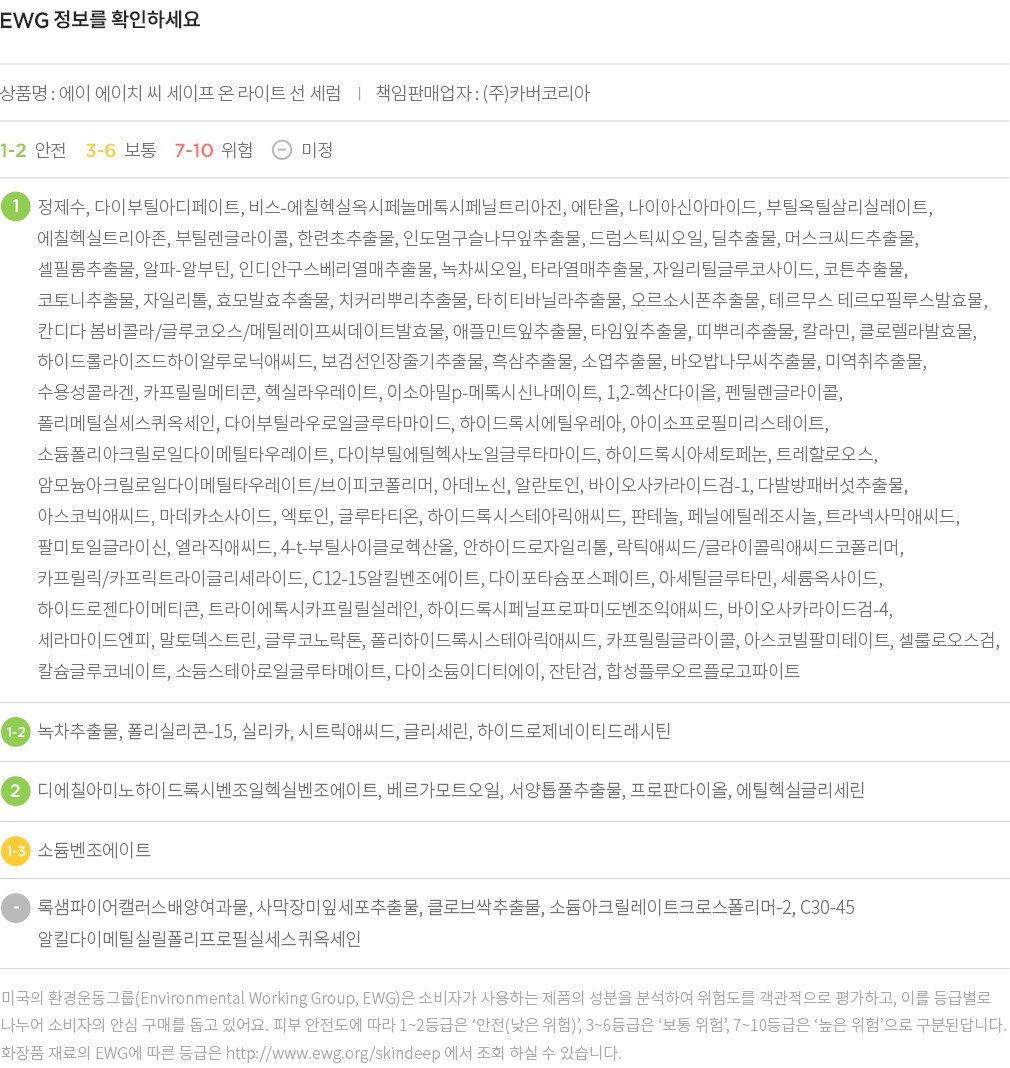The image size is (1010, 1068).
Task: Click the seller name (주)카버코리아
Action: 536,94
